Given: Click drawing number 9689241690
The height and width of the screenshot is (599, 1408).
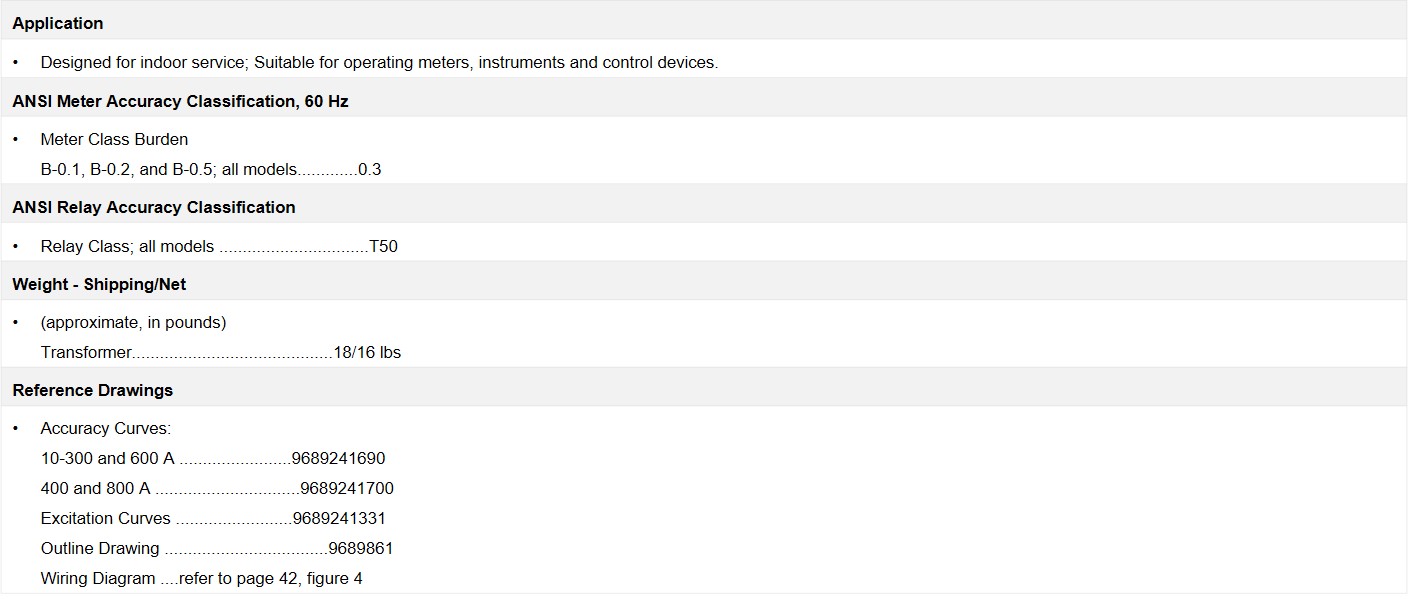Looking at the screenshot, I should [x=338, y=459].
